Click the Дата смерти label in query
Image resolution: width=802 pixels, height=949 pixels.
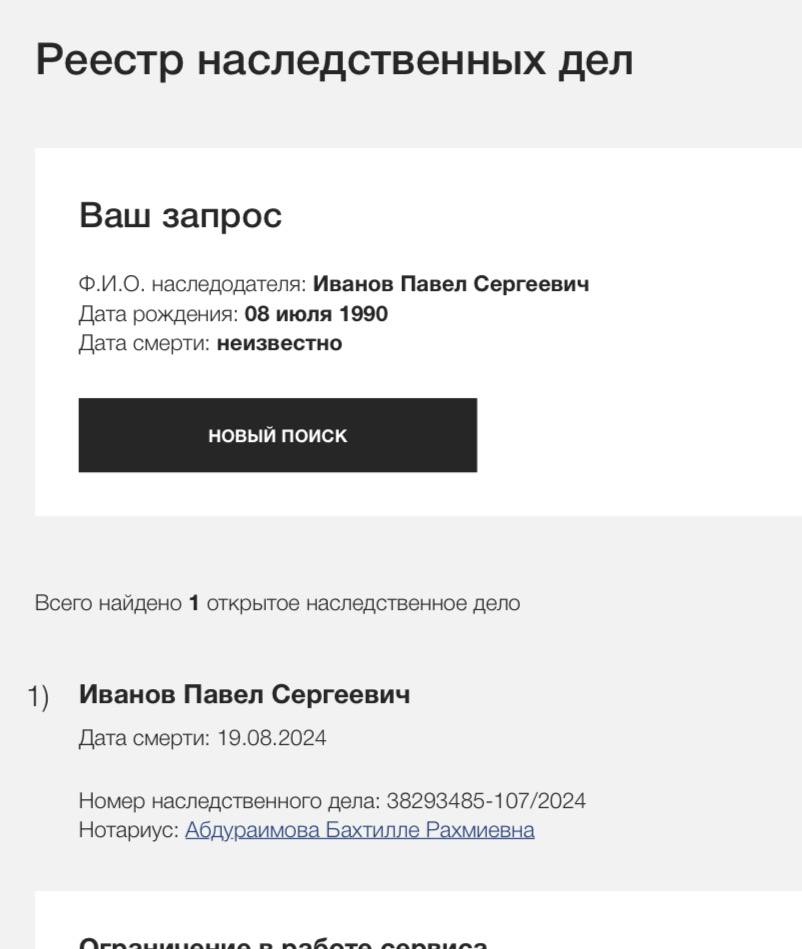144,343
